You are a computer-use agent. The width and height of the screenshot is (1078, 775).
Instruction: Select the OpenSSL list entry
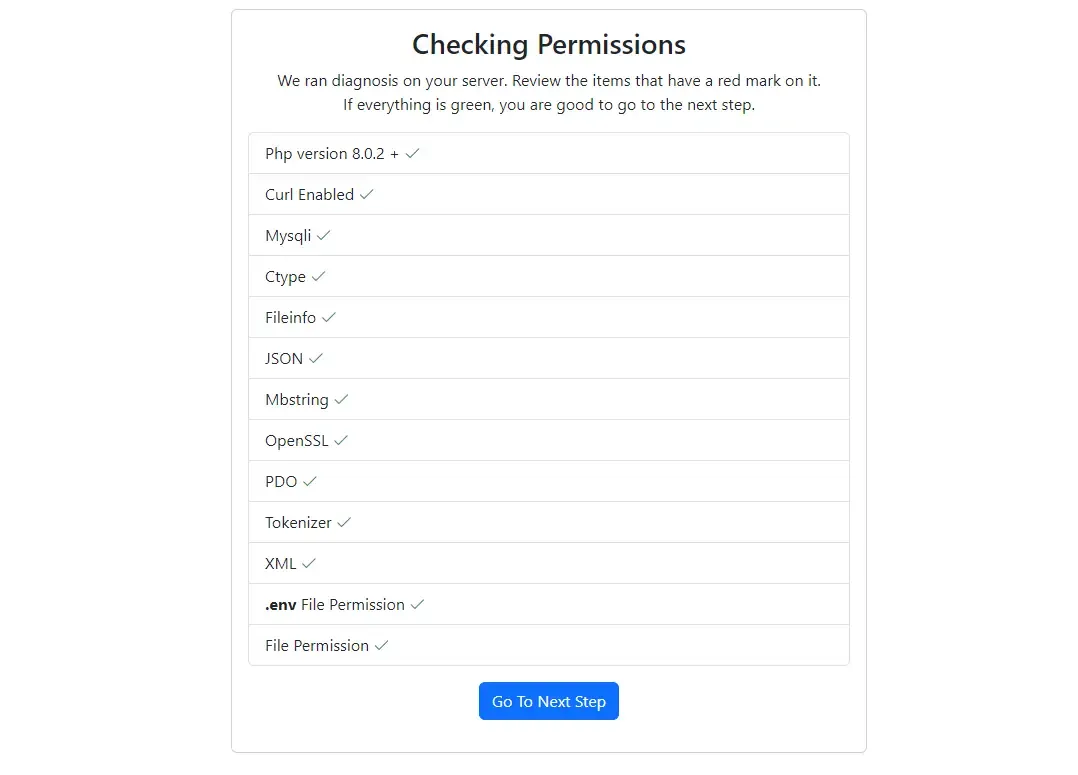coord(548,440)
